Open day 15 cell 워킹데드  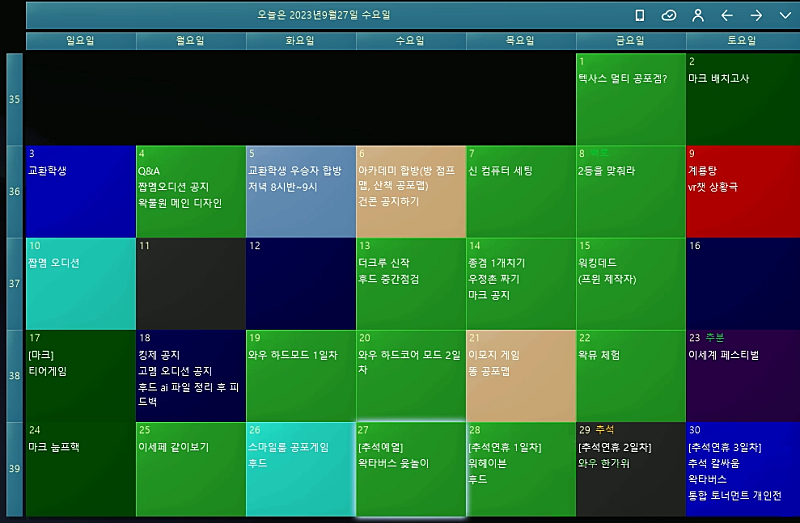(631, 284)
